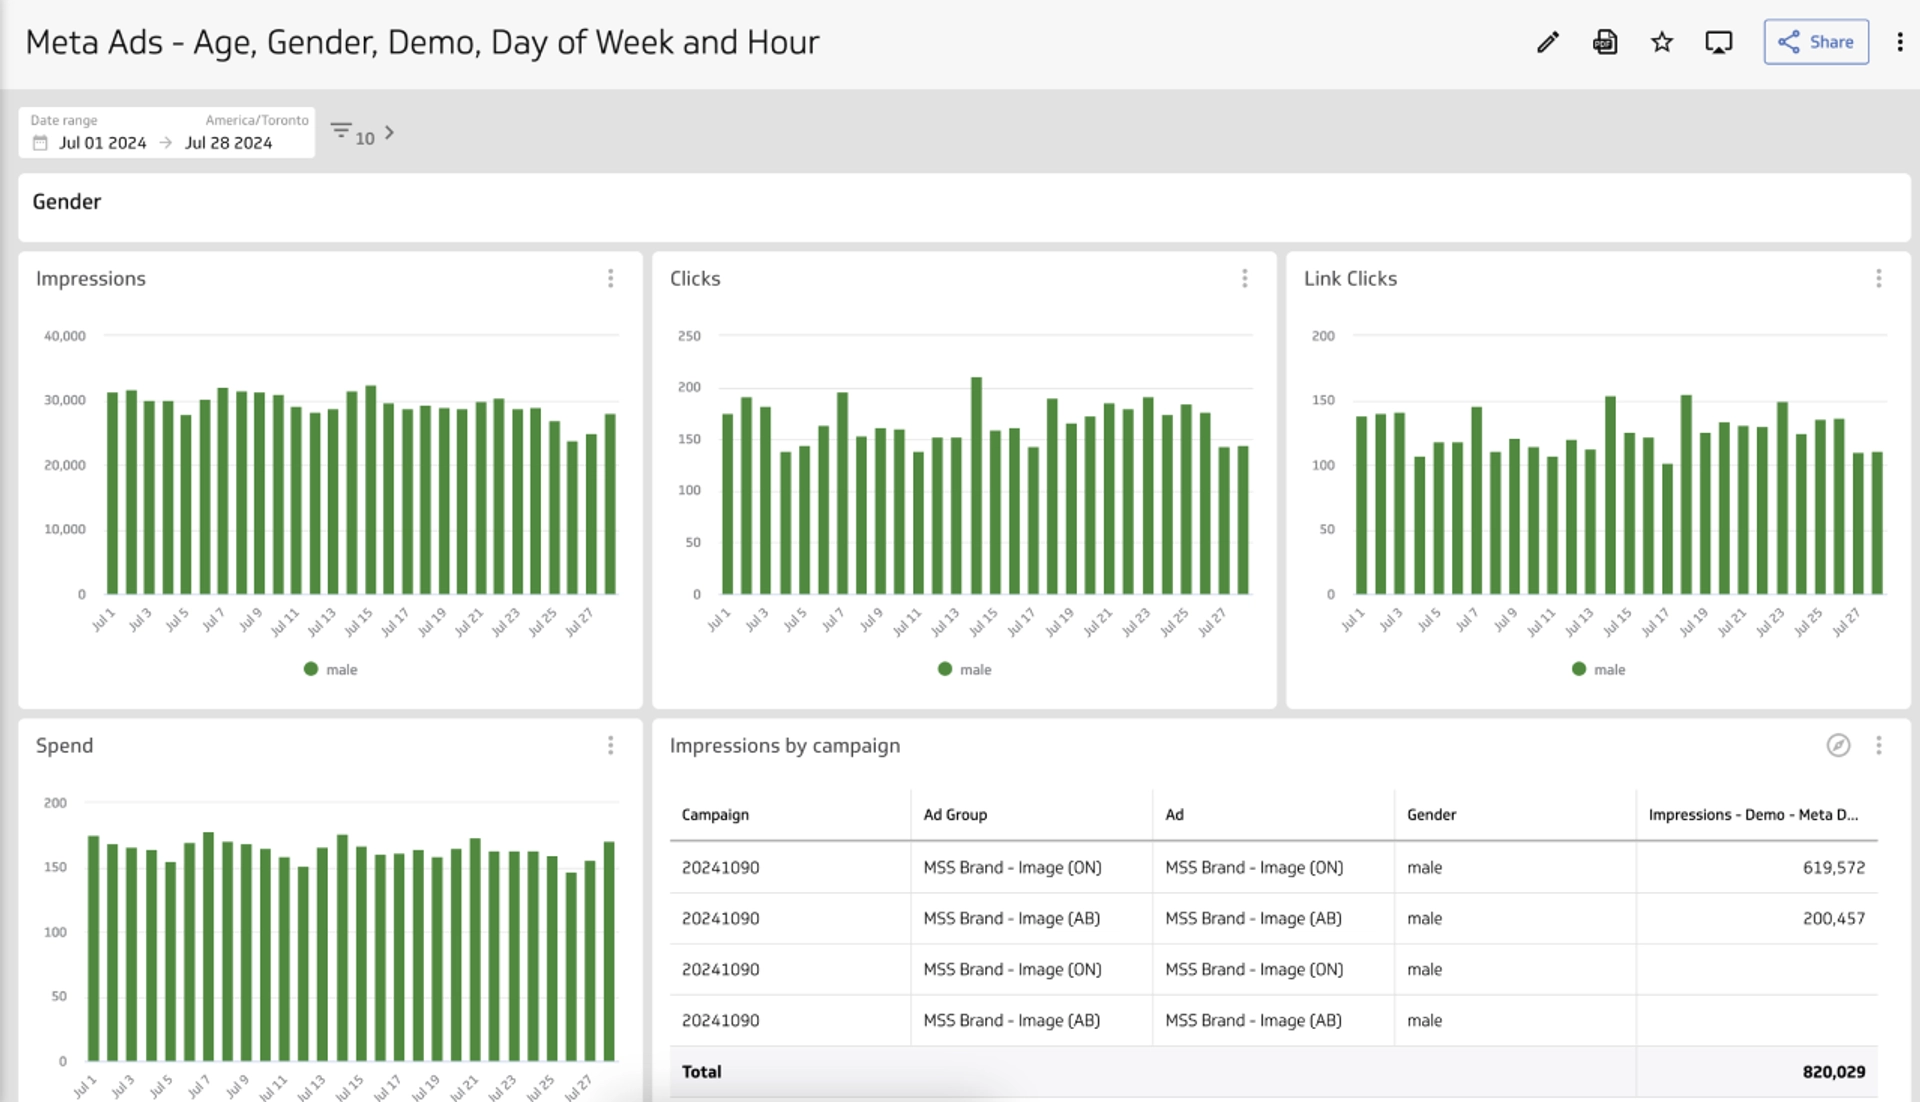Click the America/Toronto timezone label
The height and width of the screenshot is (1102, 1920).
point(257,120)
